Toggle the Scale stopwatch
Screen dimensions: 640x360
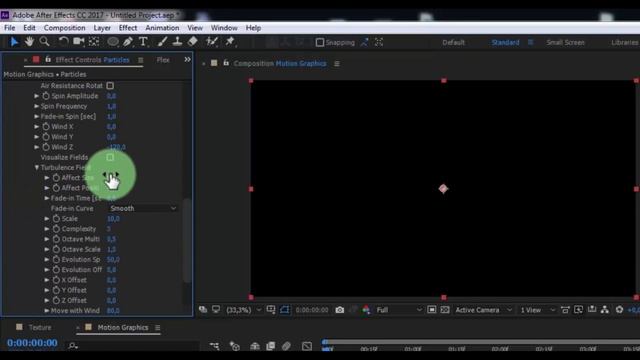(x=56, y=219)
